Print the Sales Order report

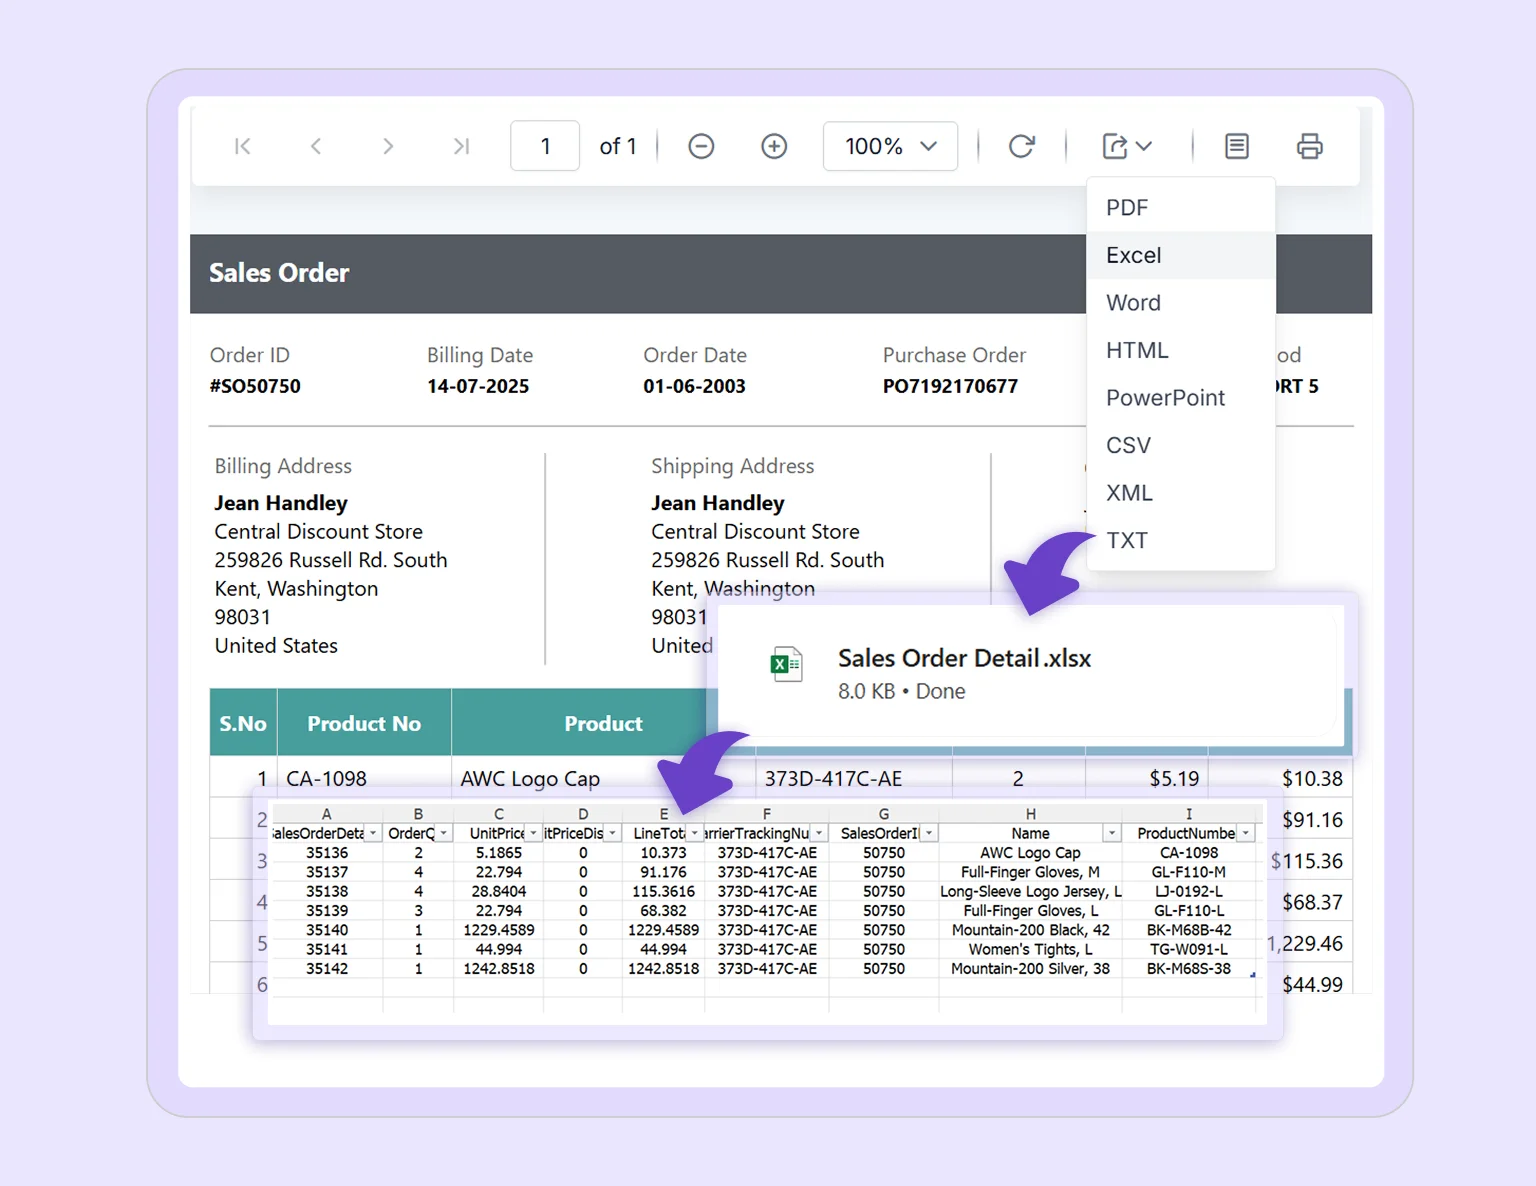(1310, 146)
